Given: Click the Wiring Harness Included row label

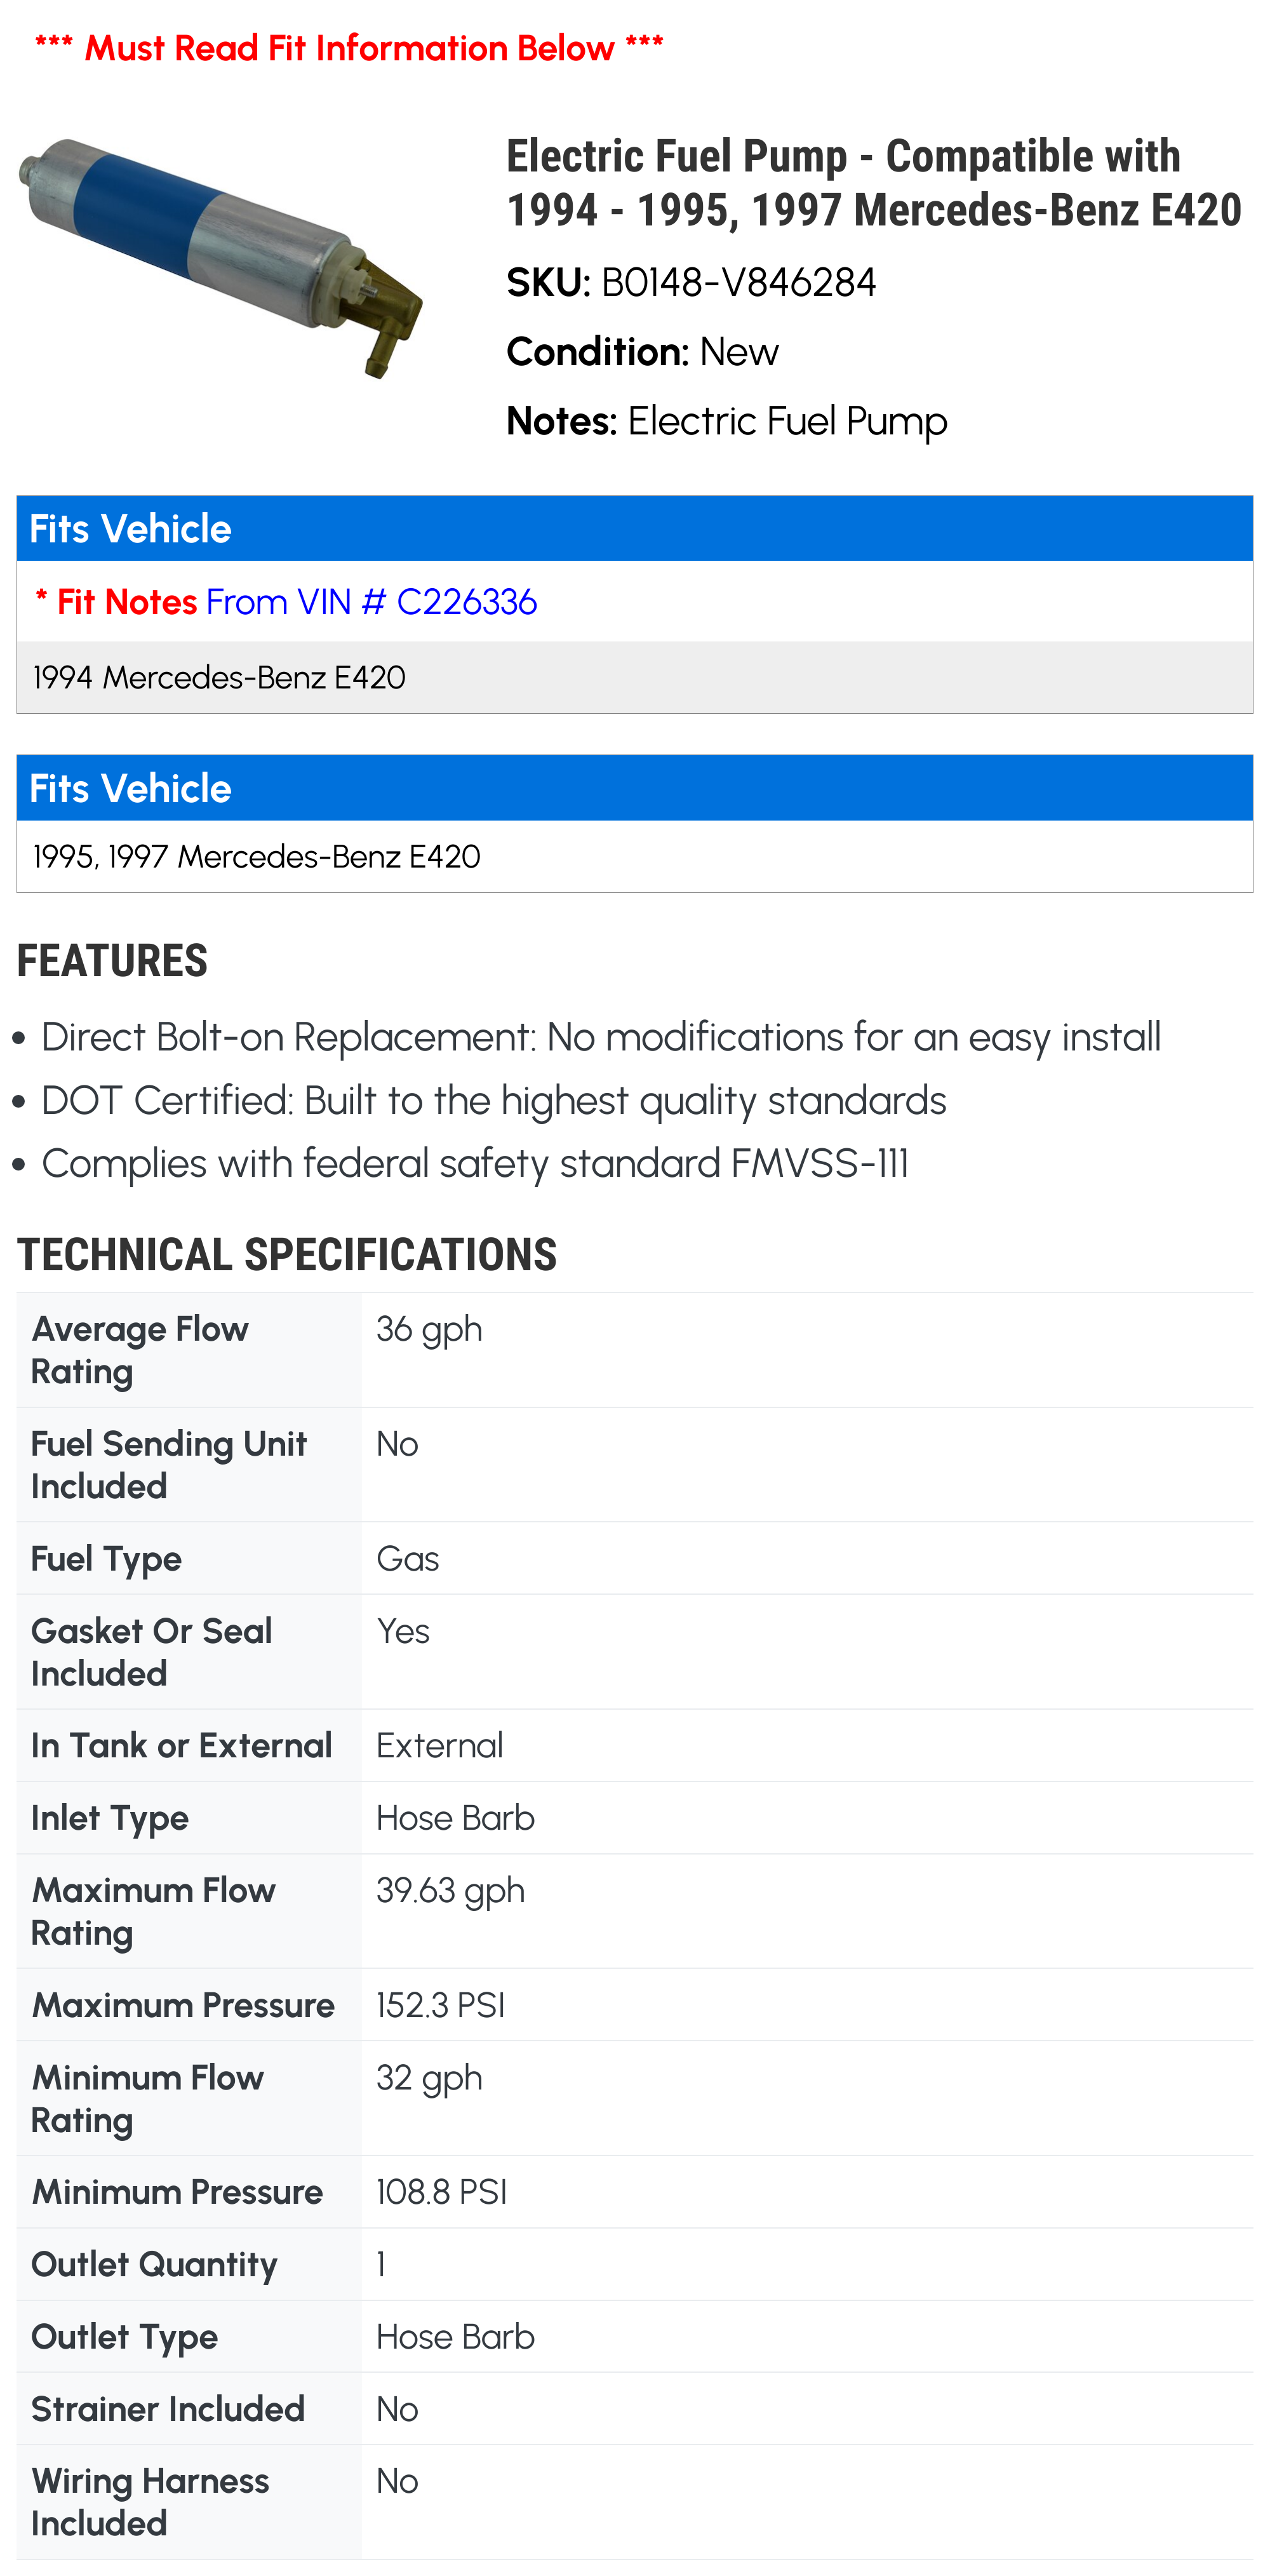Looking at the screenshot, I should tap(150, 2502).
